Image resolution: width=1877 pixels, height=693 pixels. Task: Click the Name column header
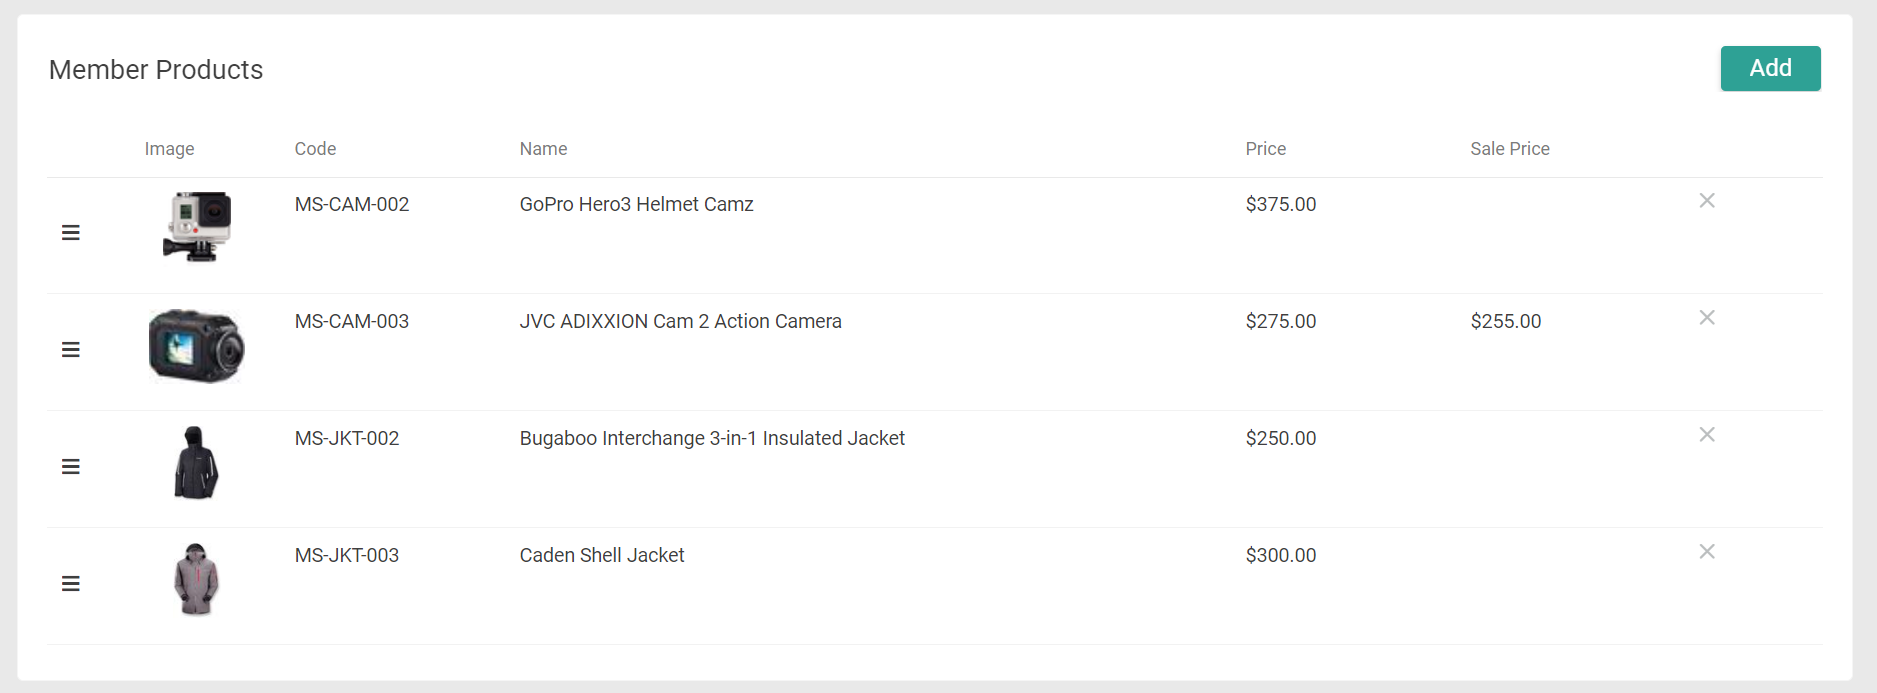pos(543,149)
